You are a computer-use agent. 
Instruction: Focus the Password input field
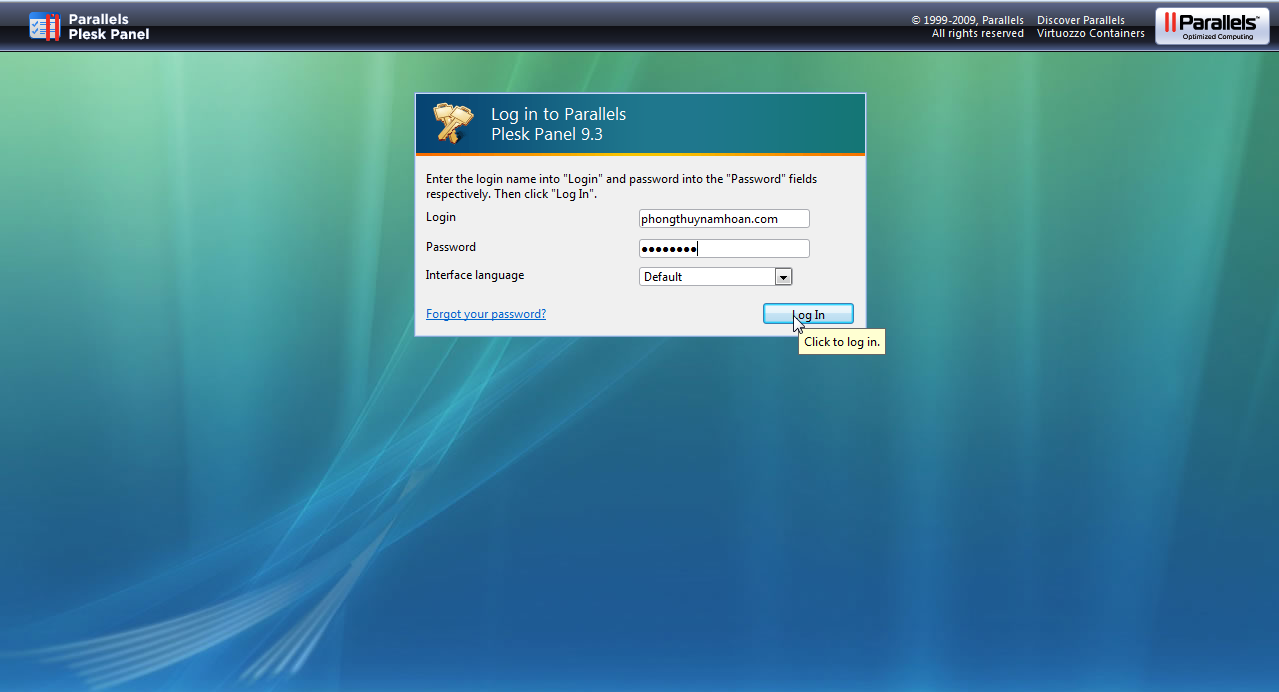click(724, 249)
